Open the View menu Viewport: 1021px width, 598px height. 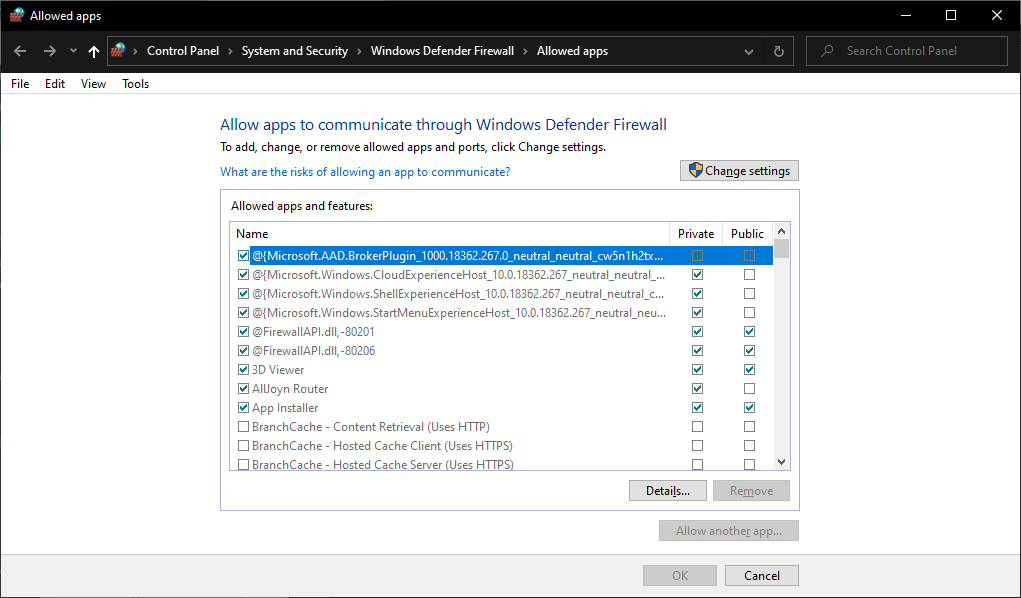[x=93, y=83]
